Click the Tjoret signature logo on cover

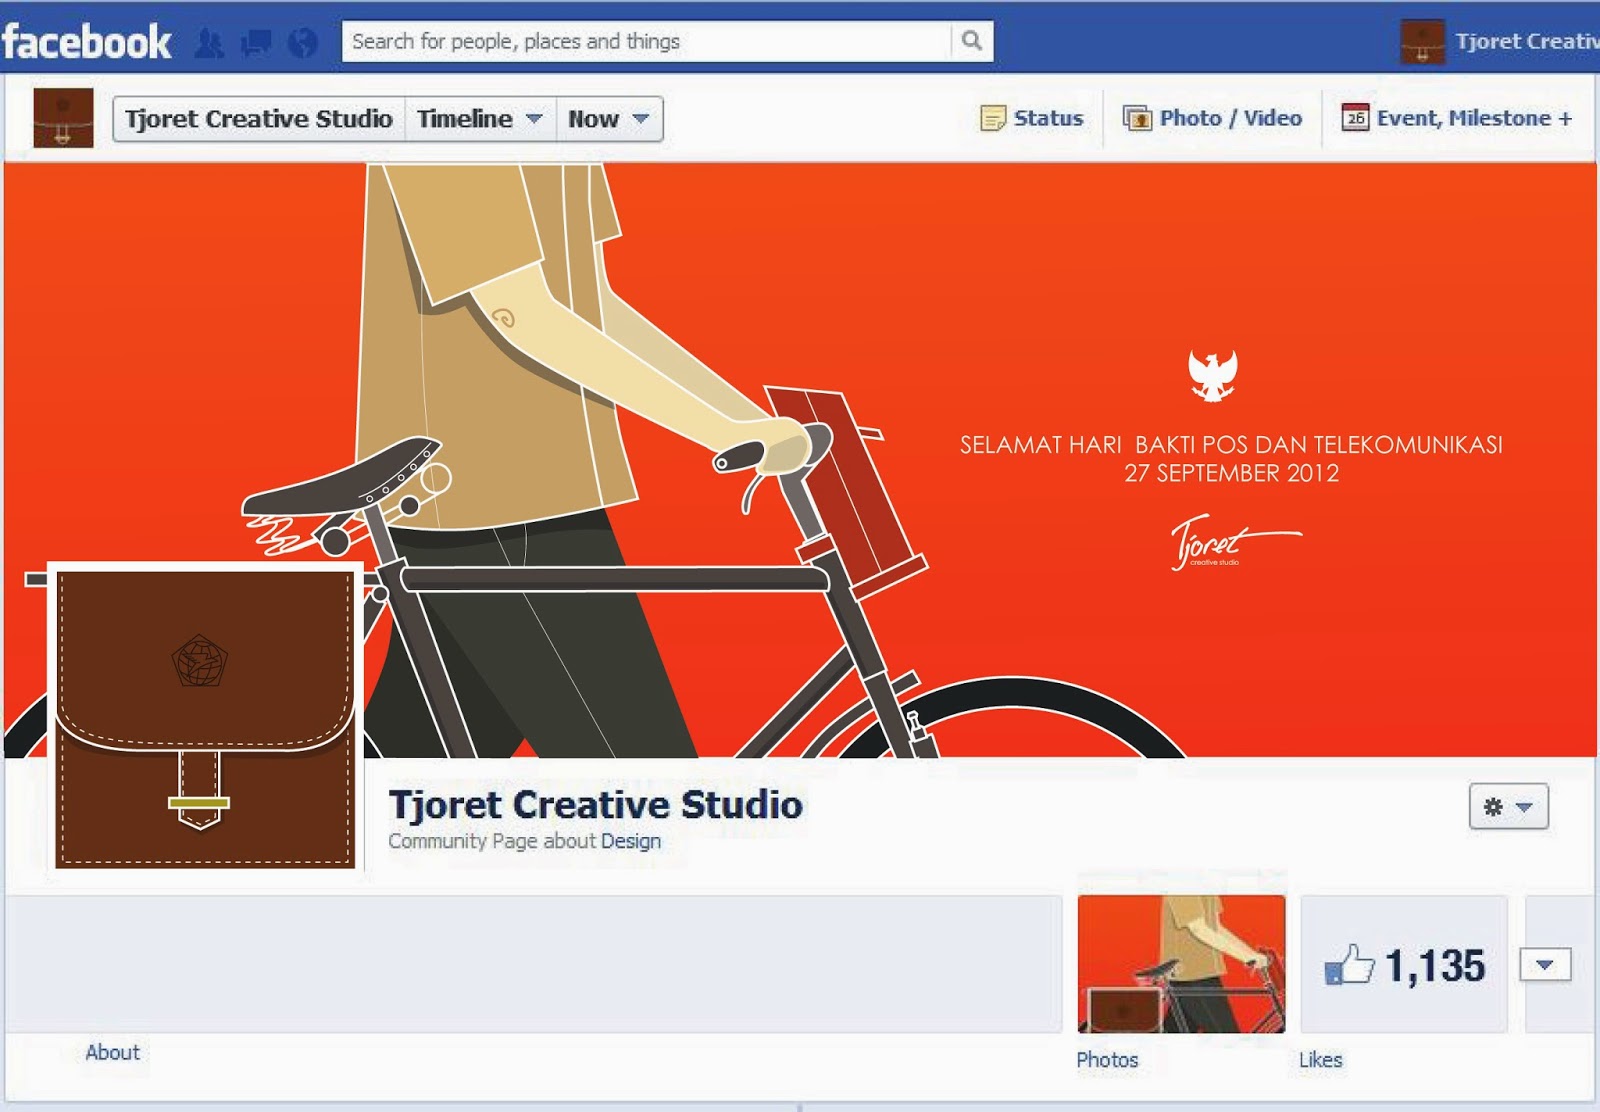(1235, 542)
